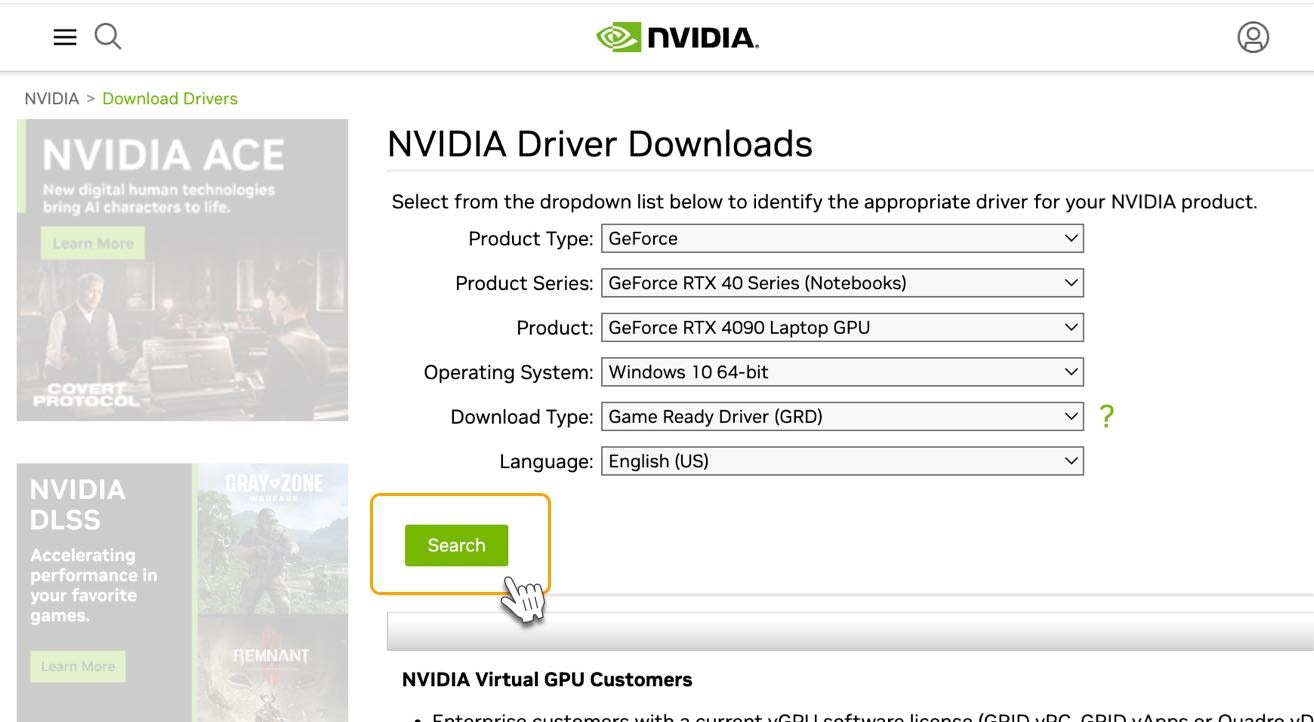Open the Remnant game thumbnail

coord(273,668)
